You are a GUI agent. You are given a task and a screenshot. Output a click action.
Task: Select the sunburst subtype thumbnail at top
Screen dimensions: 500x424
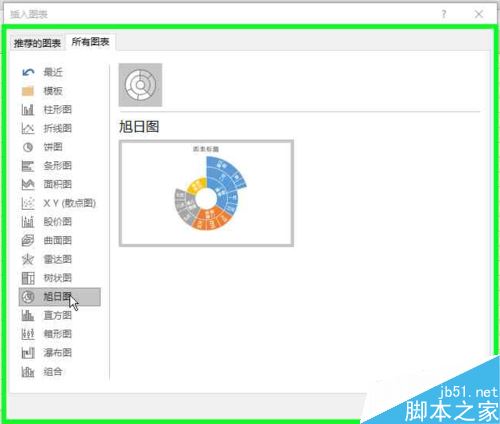[140, 85]
